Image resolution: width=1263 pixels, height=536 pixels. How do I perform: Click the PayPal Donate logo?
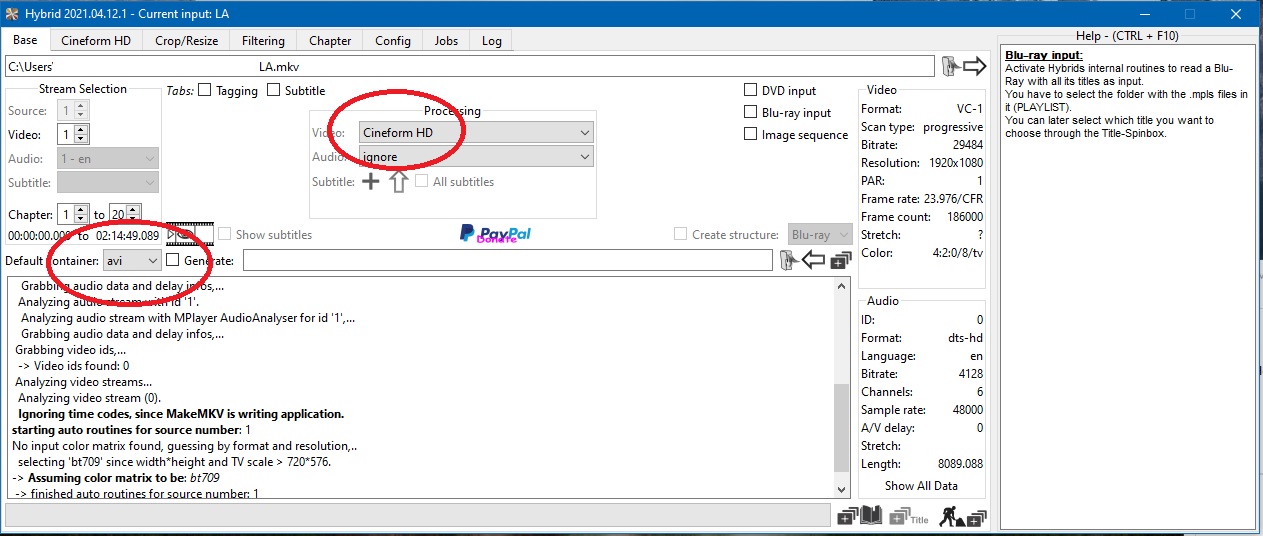pos(495,234)
